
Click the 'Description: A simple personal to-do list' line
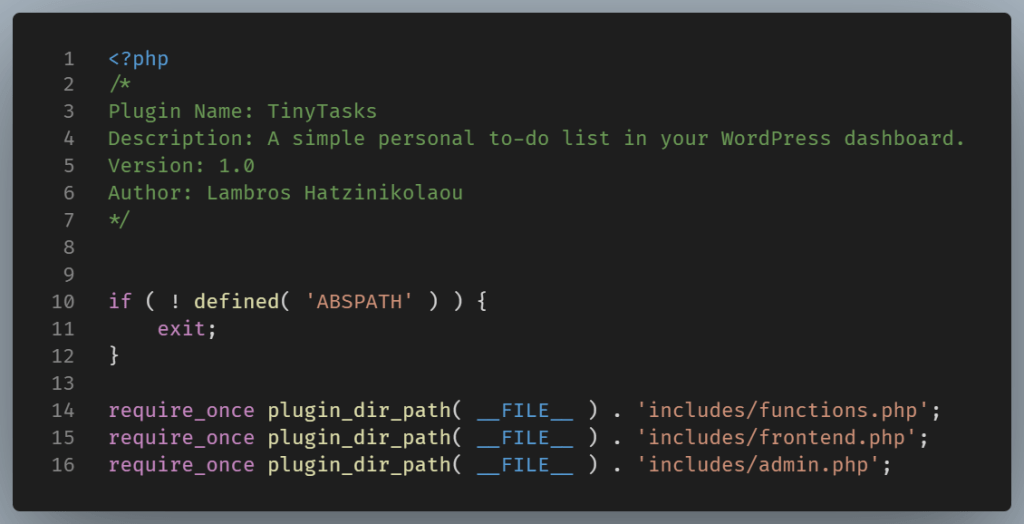point(537,139)
